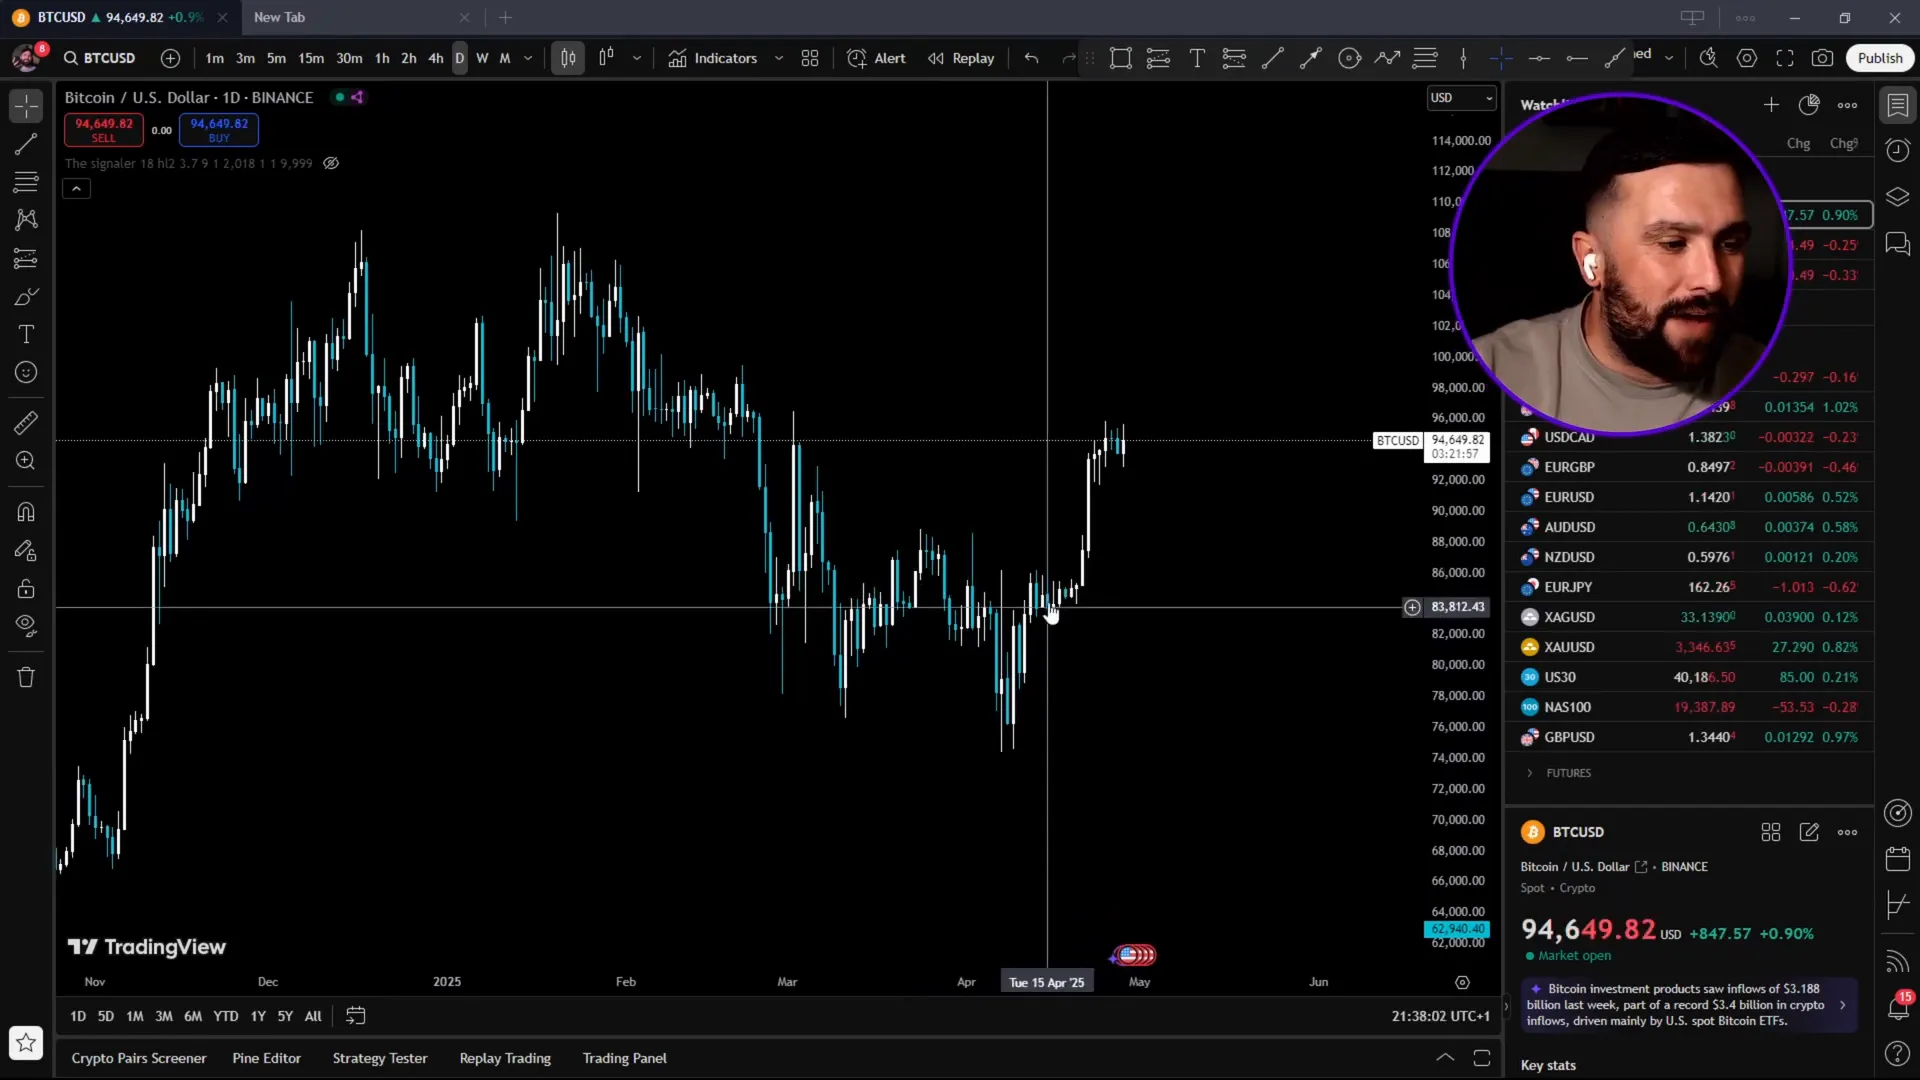Open the Indicators dialog
Screen dimensions: 1920x1080
point(713,58)
